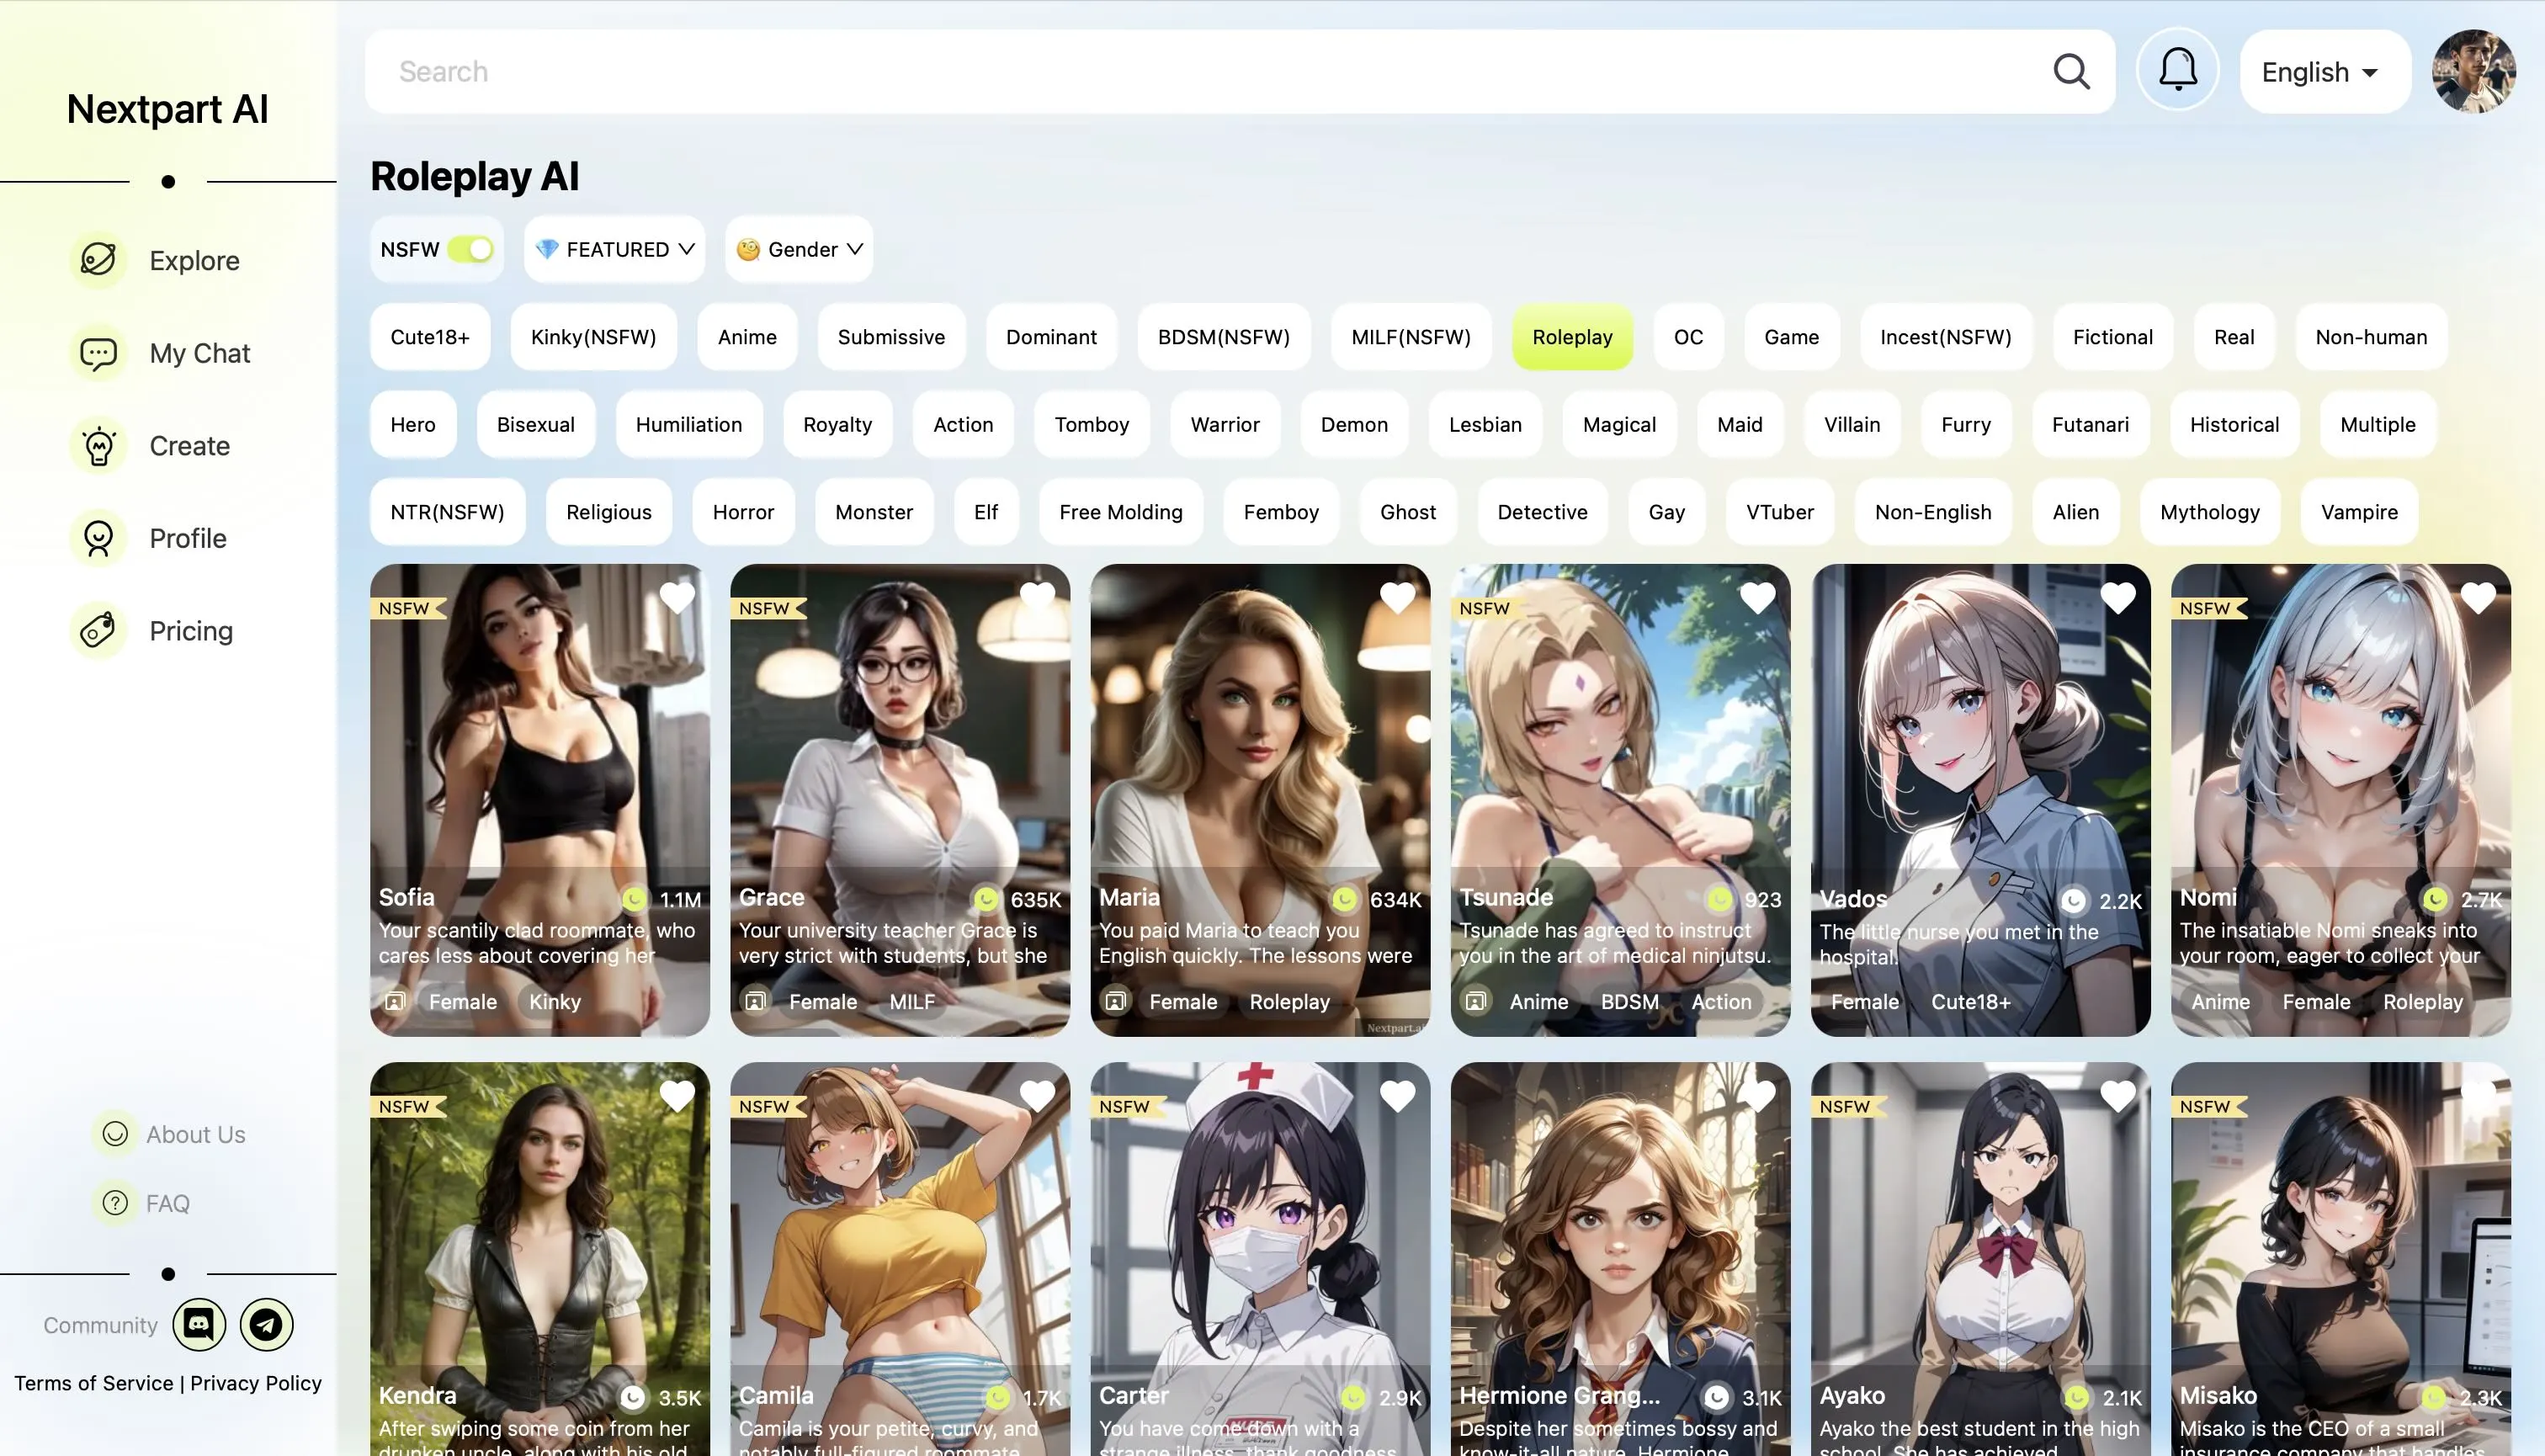This screenshot has height=1456, width=2545.
Task: Toggle heart on Tsunade card
Action: [x=1757, y=598]
